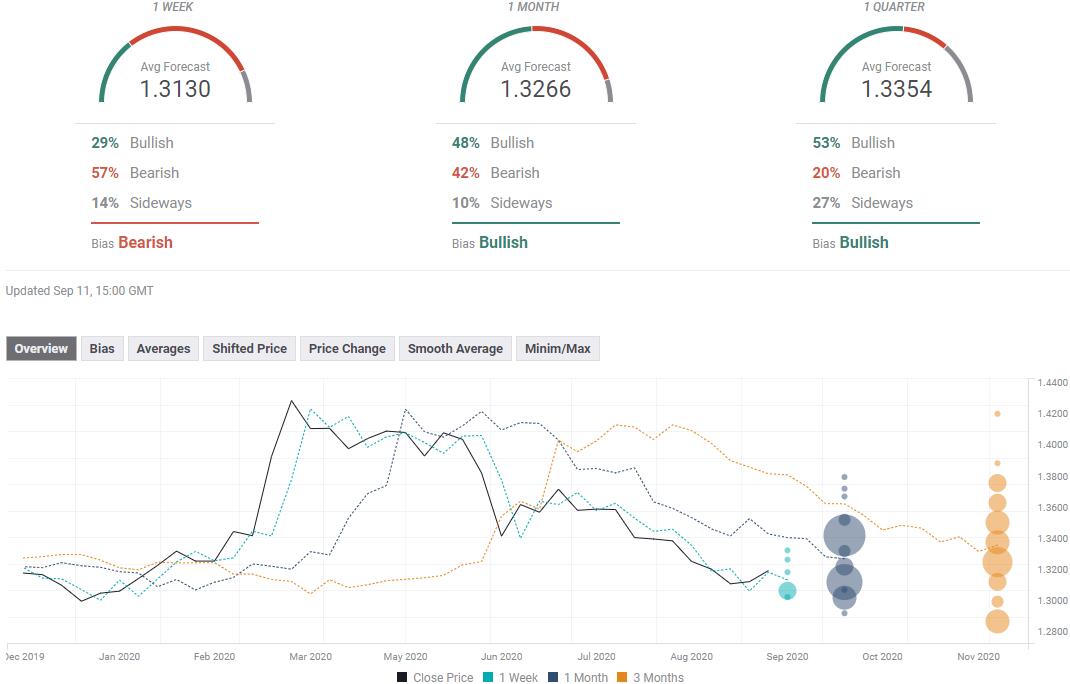Click the 1 Week forecast gauge
Viewport: 1070px width, 684px height.
coord(175,65)
